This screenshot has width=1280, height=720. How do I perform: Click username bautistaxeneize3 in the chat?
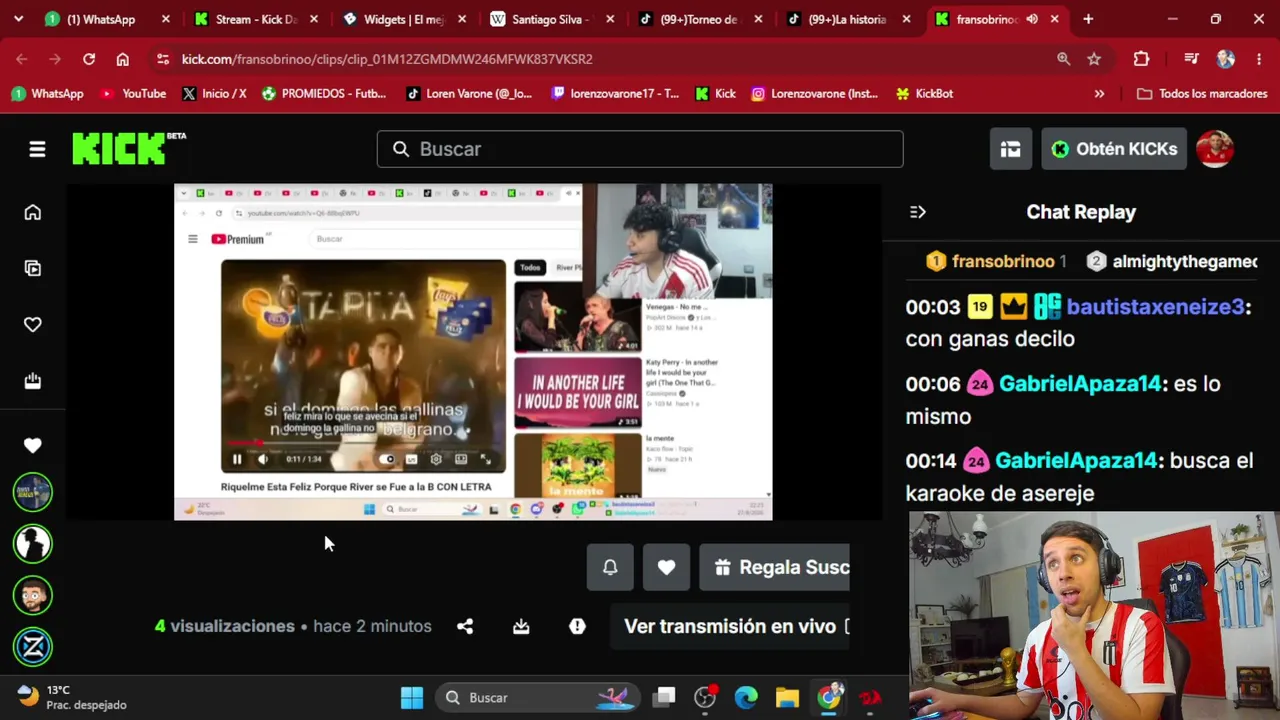click(x=1155, y=307)
